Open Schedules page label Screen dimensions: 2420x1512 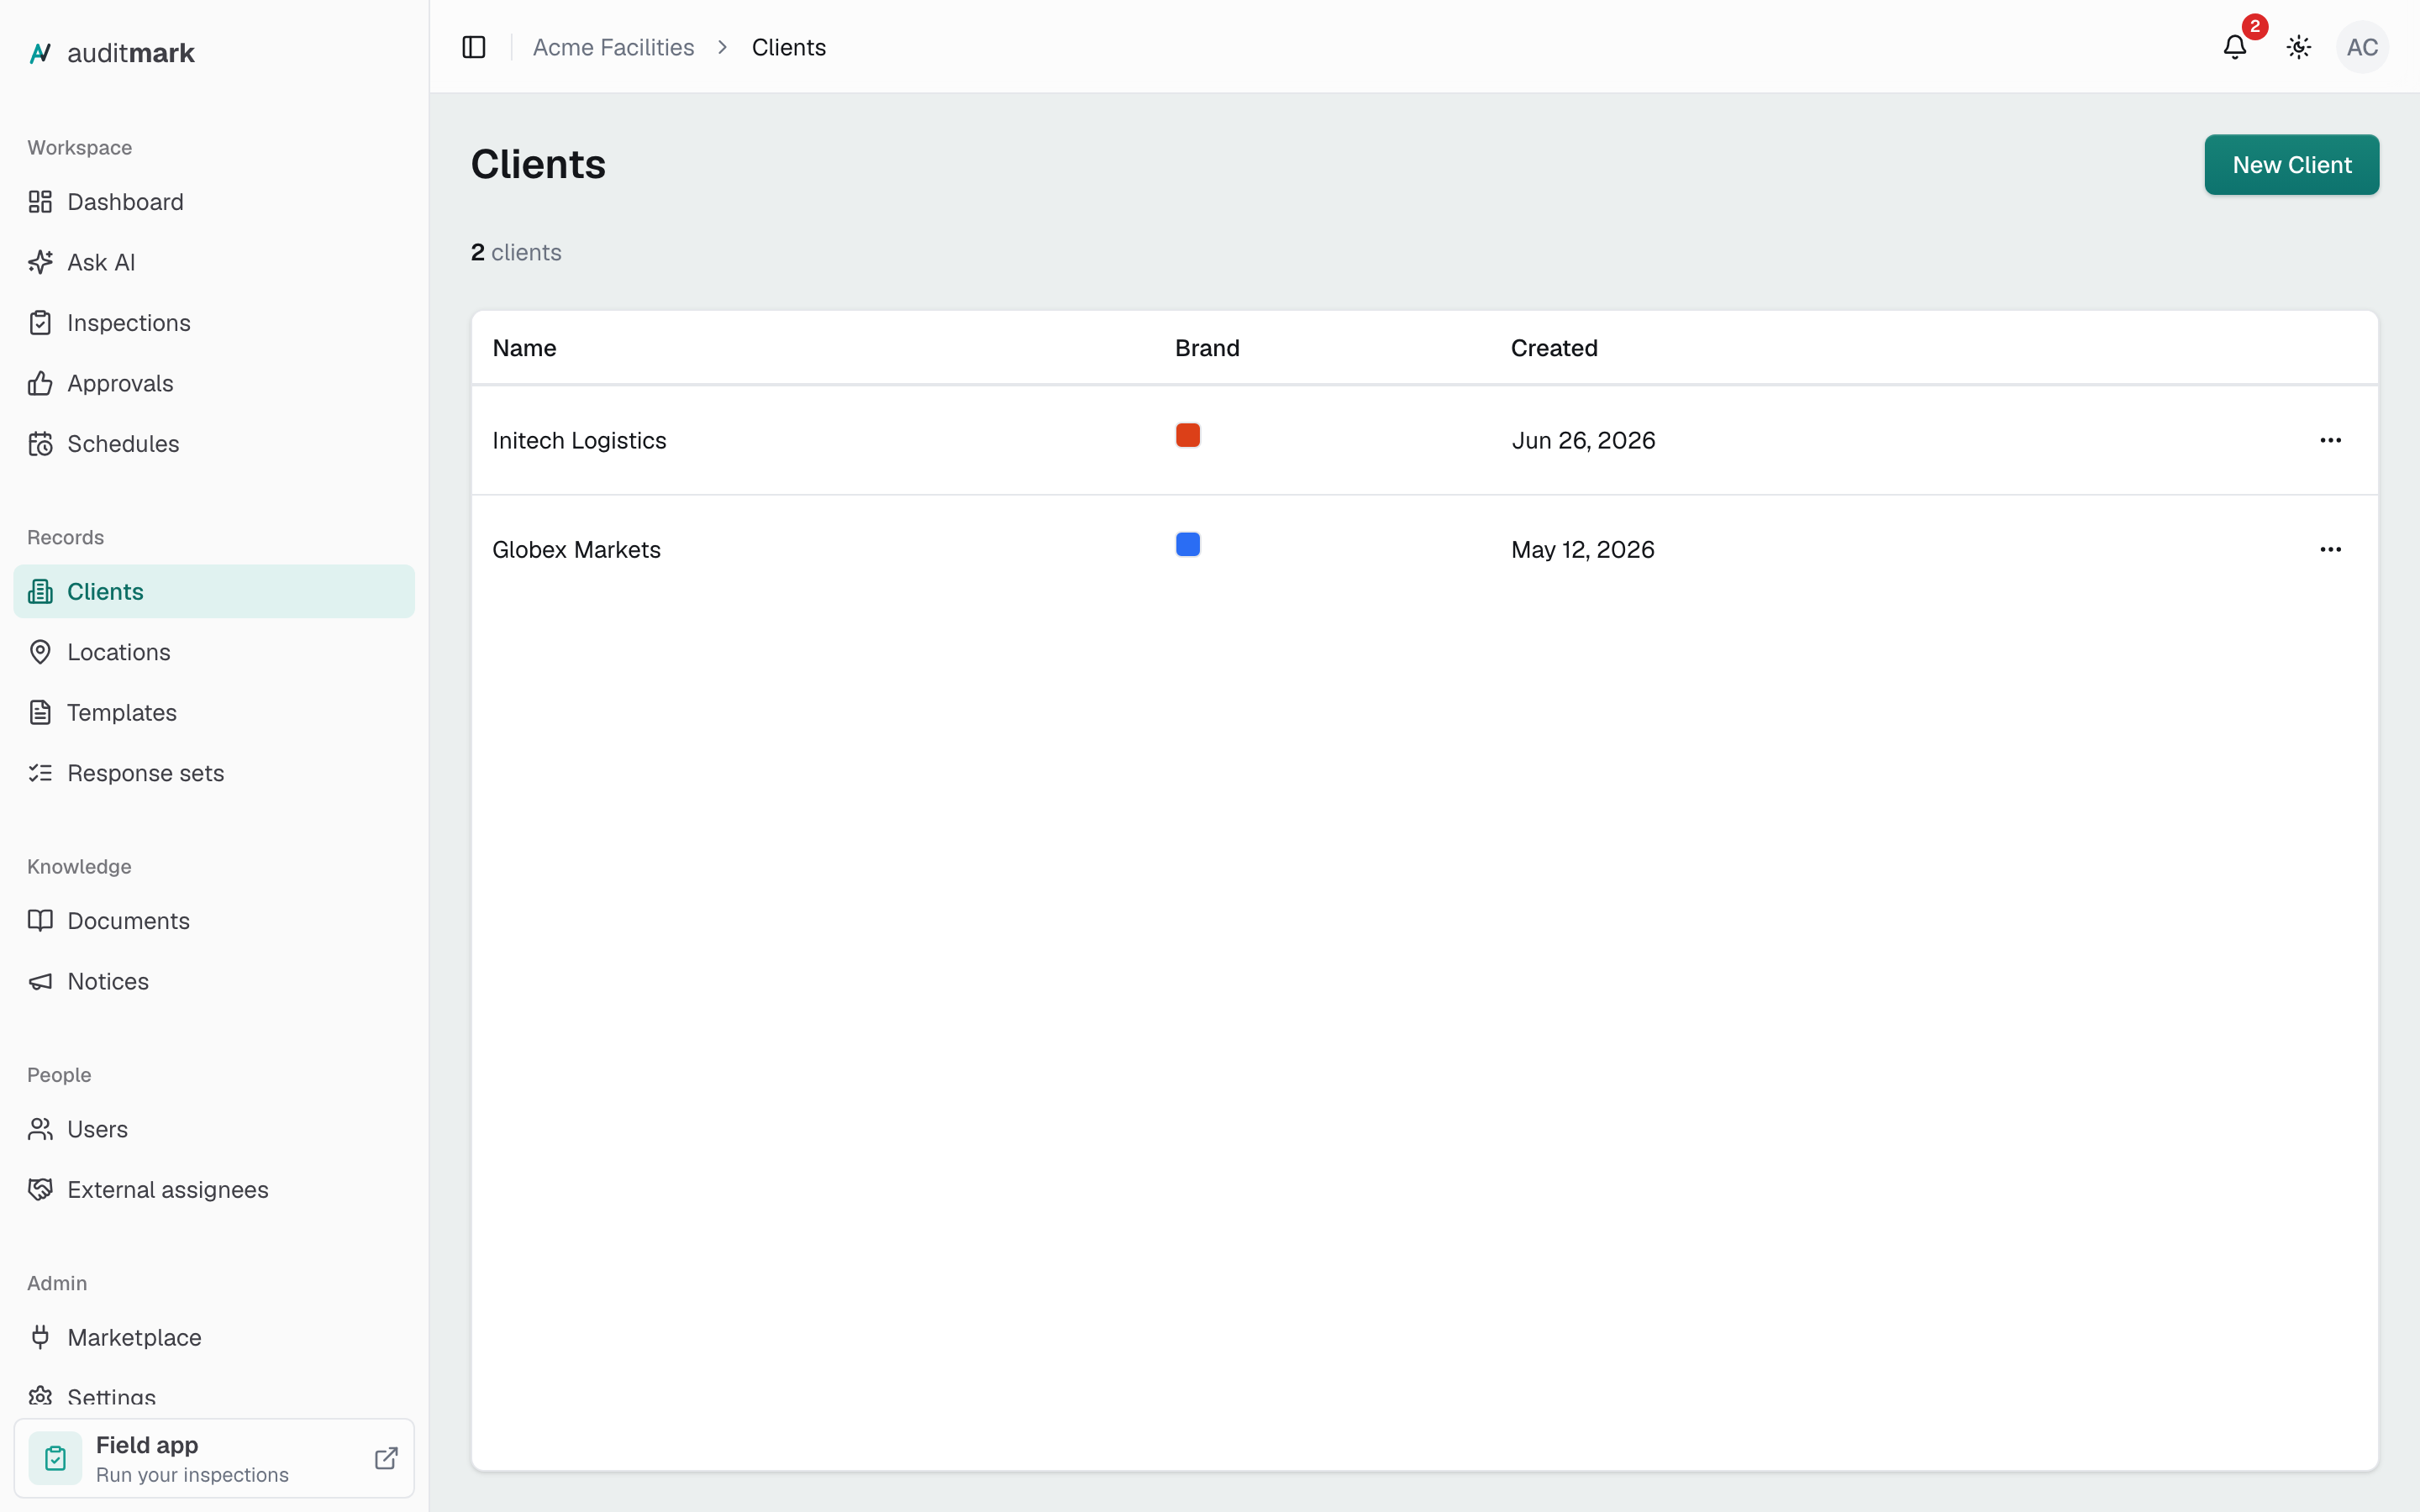[x=123, y=444]
